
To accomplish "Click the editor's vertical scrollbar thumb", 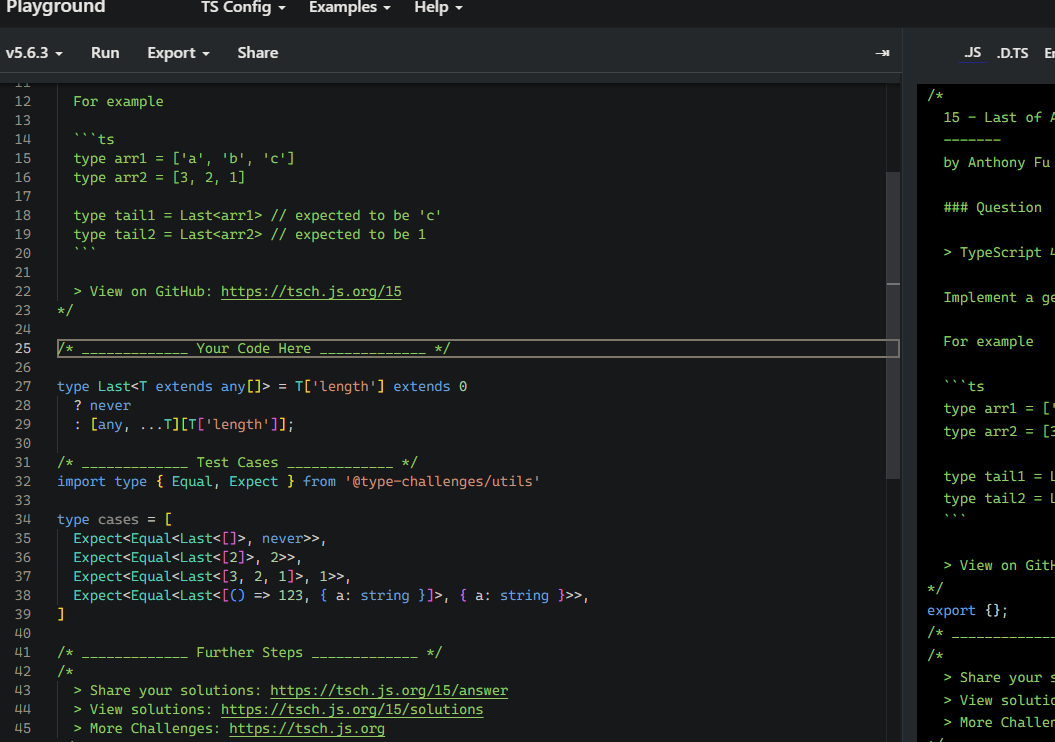I will tap(893, 325).
